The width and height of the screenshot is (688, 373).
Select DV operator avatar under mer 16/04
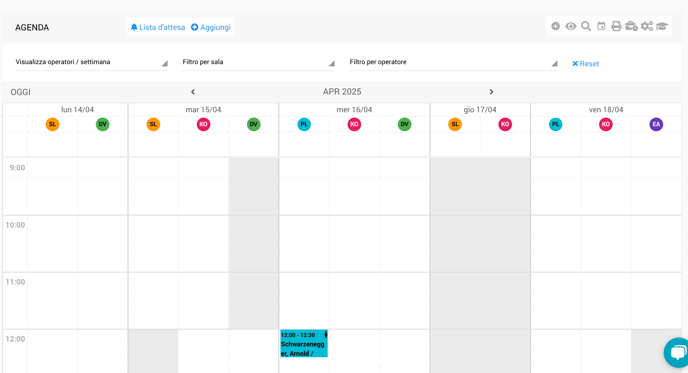pos(405,124)
